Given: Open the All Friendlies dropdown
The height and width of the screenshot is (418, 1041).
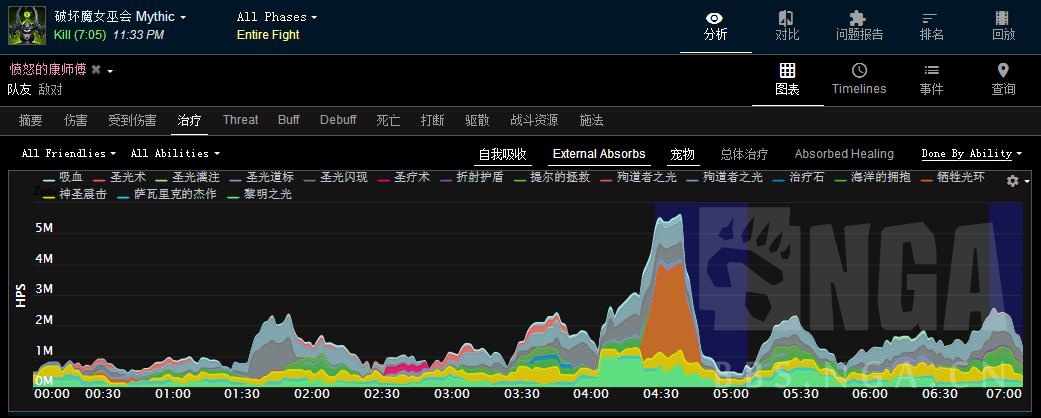Looking at the screenshot, I should pyautogui.click(x=68, y=153).
